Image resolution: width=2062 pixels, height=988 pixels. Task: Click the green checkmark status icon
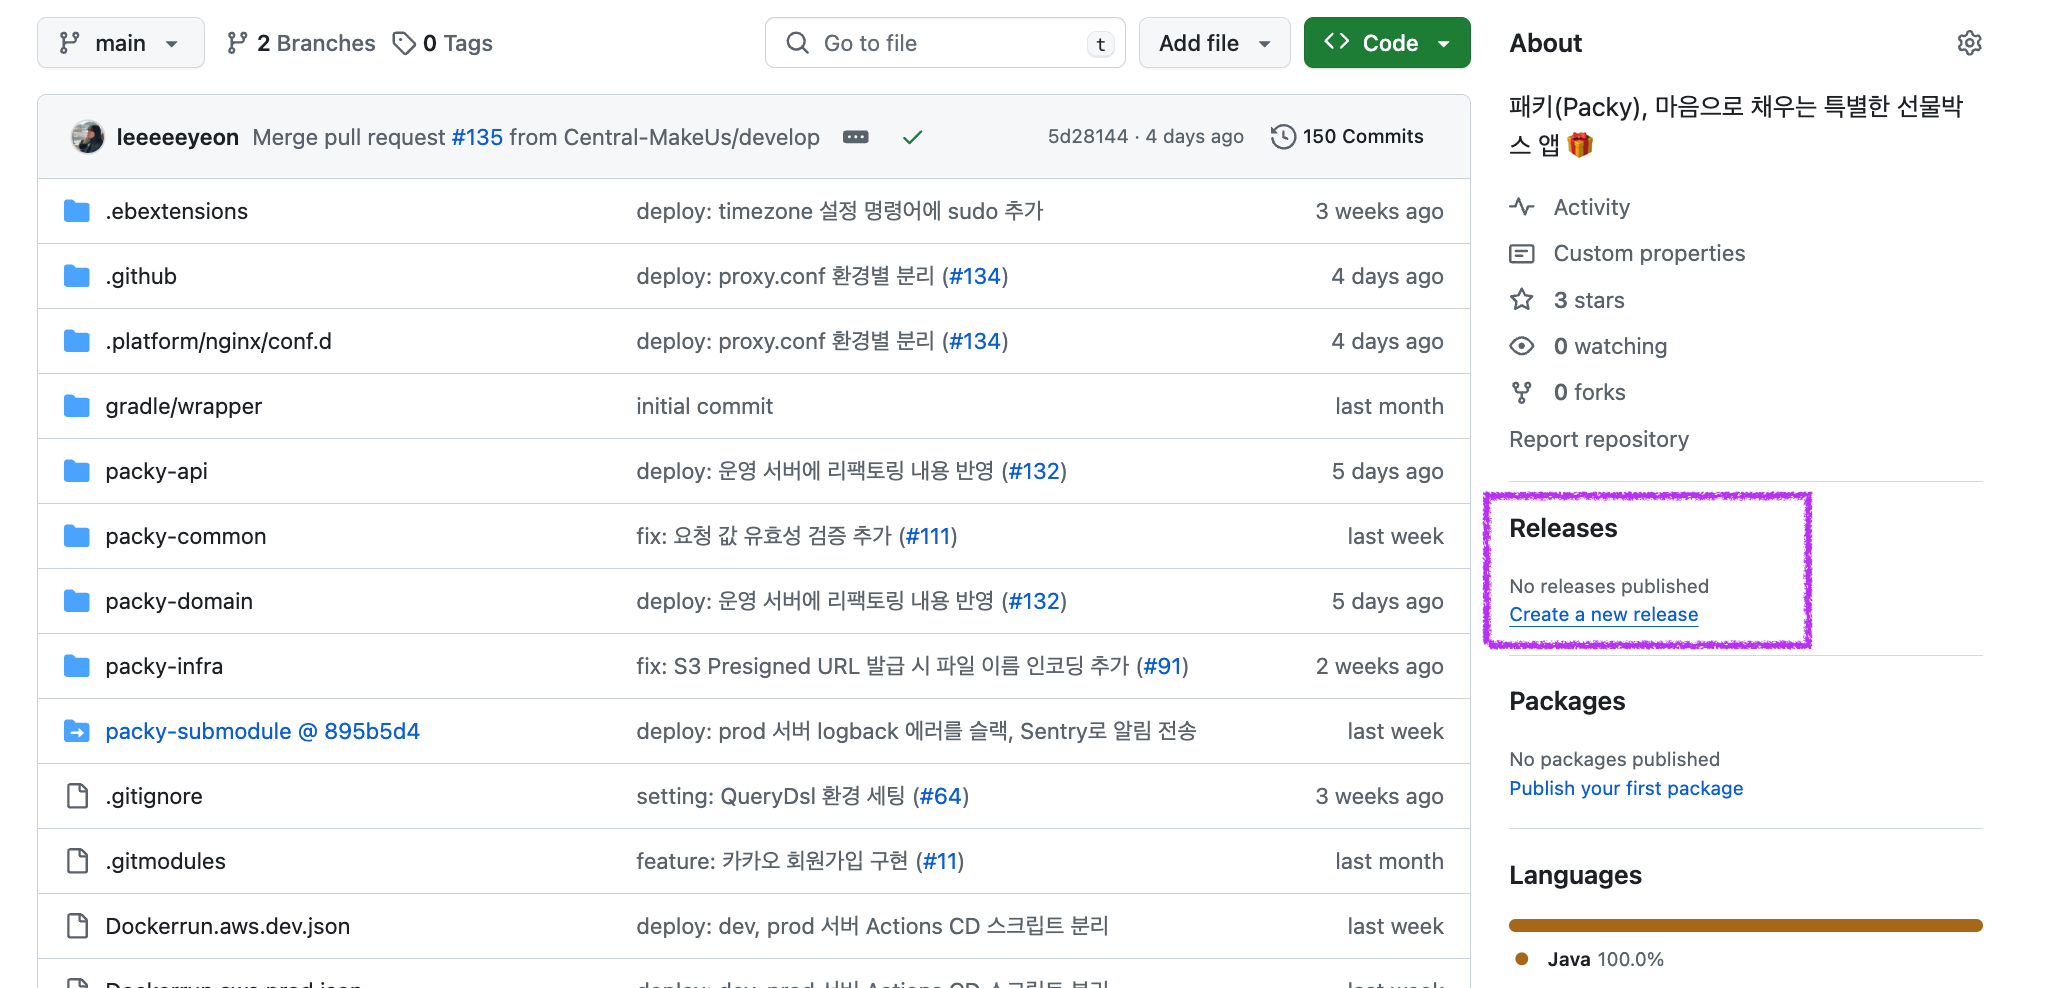coord(911,136)
